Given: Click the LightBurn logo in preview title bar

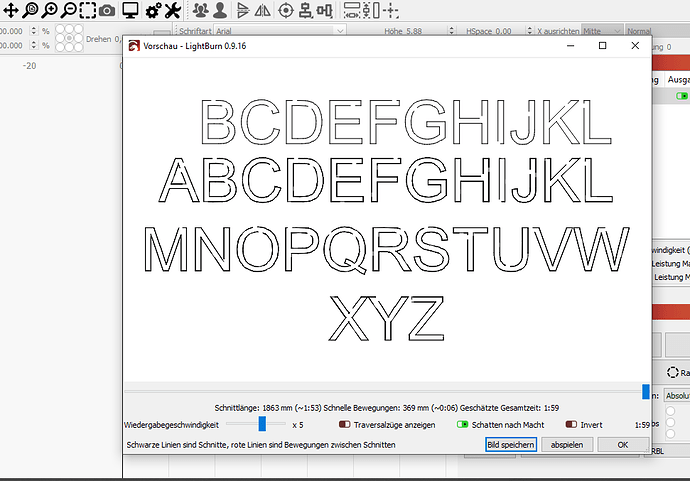Looking at the screenshot, I should [x=134, y=46].
